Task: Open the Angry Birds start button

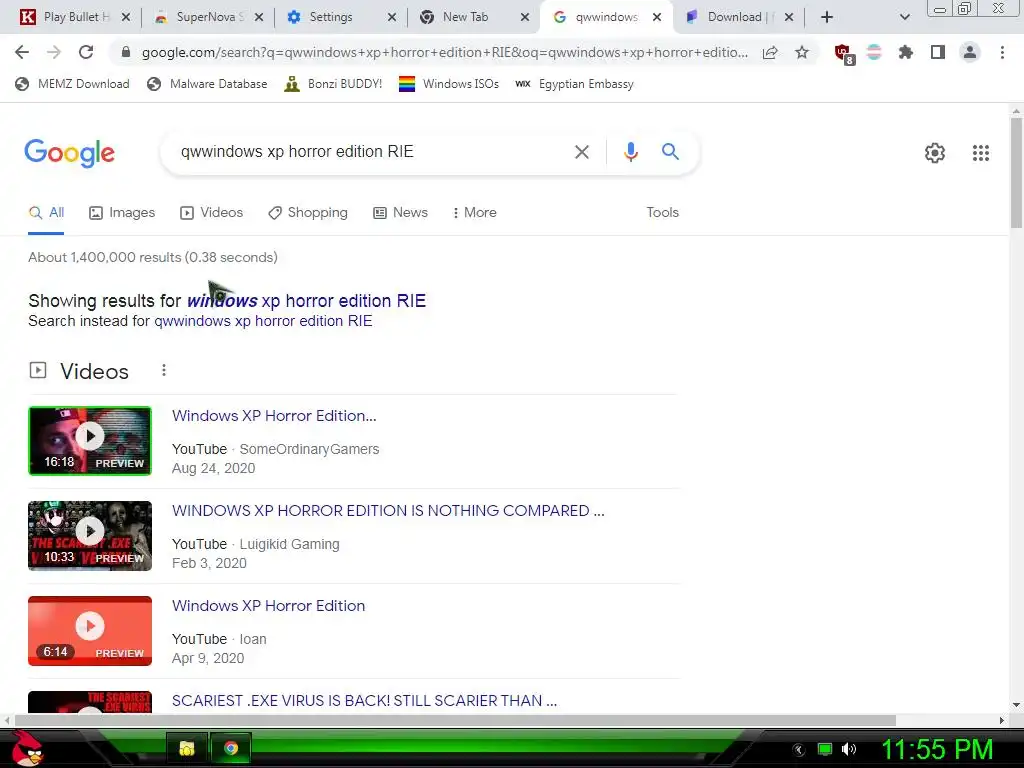Action: tap(26, 748)
